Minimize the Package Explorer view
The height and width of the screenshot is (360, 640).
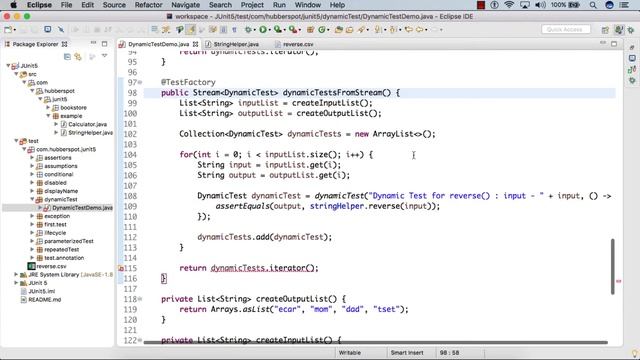coord(93,43)
